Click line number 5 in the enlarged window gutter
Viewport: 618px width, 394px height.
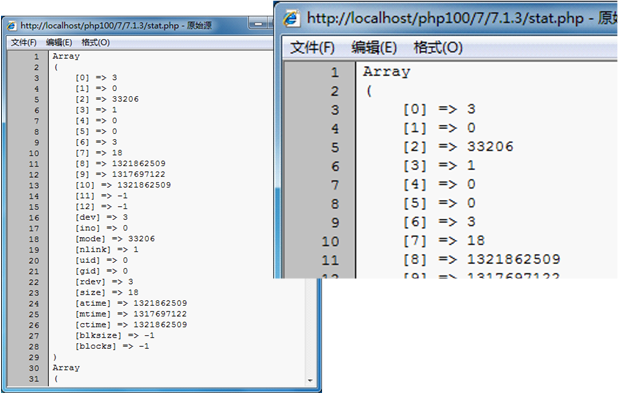(335, 148)
